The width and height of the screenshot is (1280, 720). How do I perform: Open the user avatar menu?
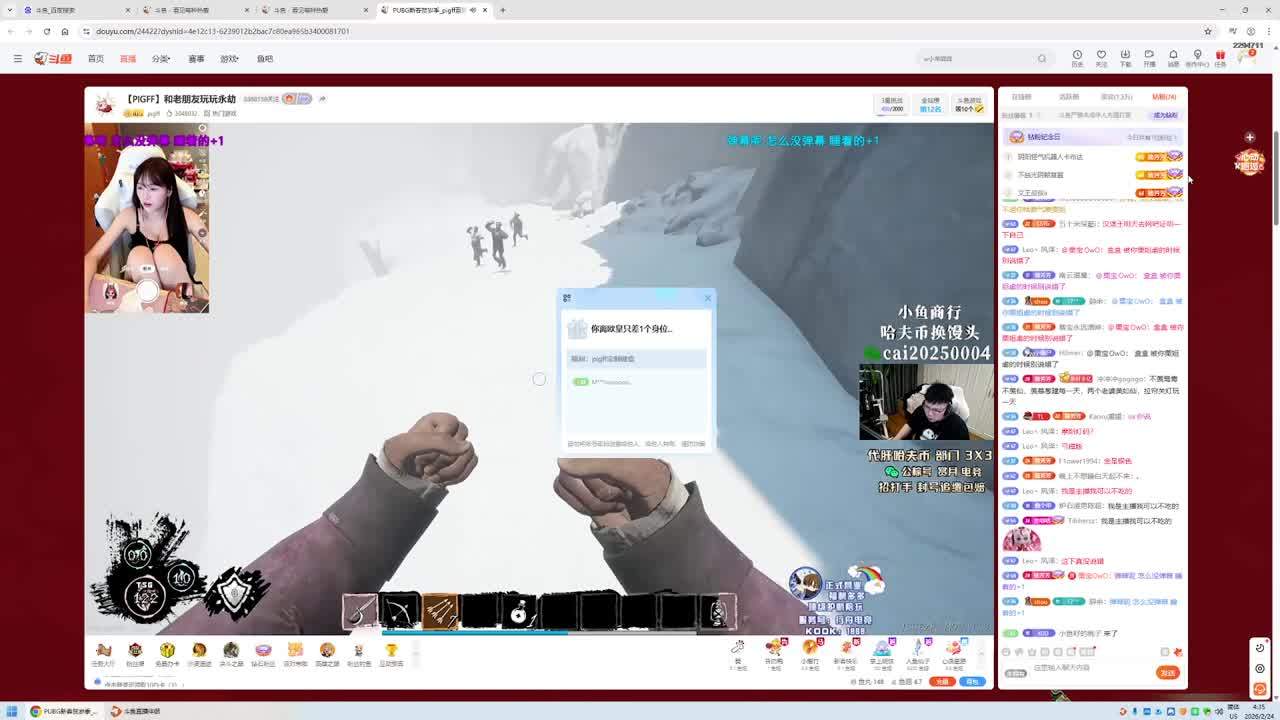pyautogui.click(x=1248, y=56)
